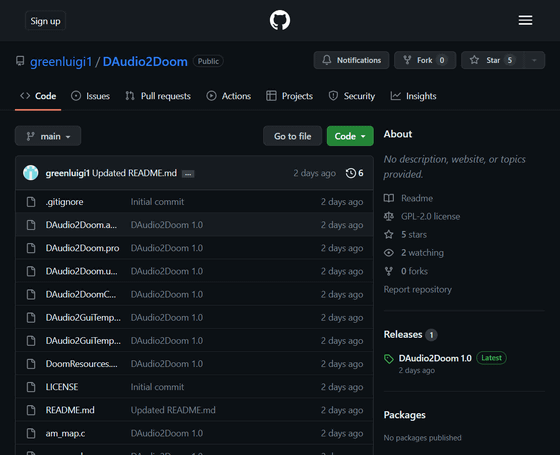Open the Actions tab

coord(229,96)
